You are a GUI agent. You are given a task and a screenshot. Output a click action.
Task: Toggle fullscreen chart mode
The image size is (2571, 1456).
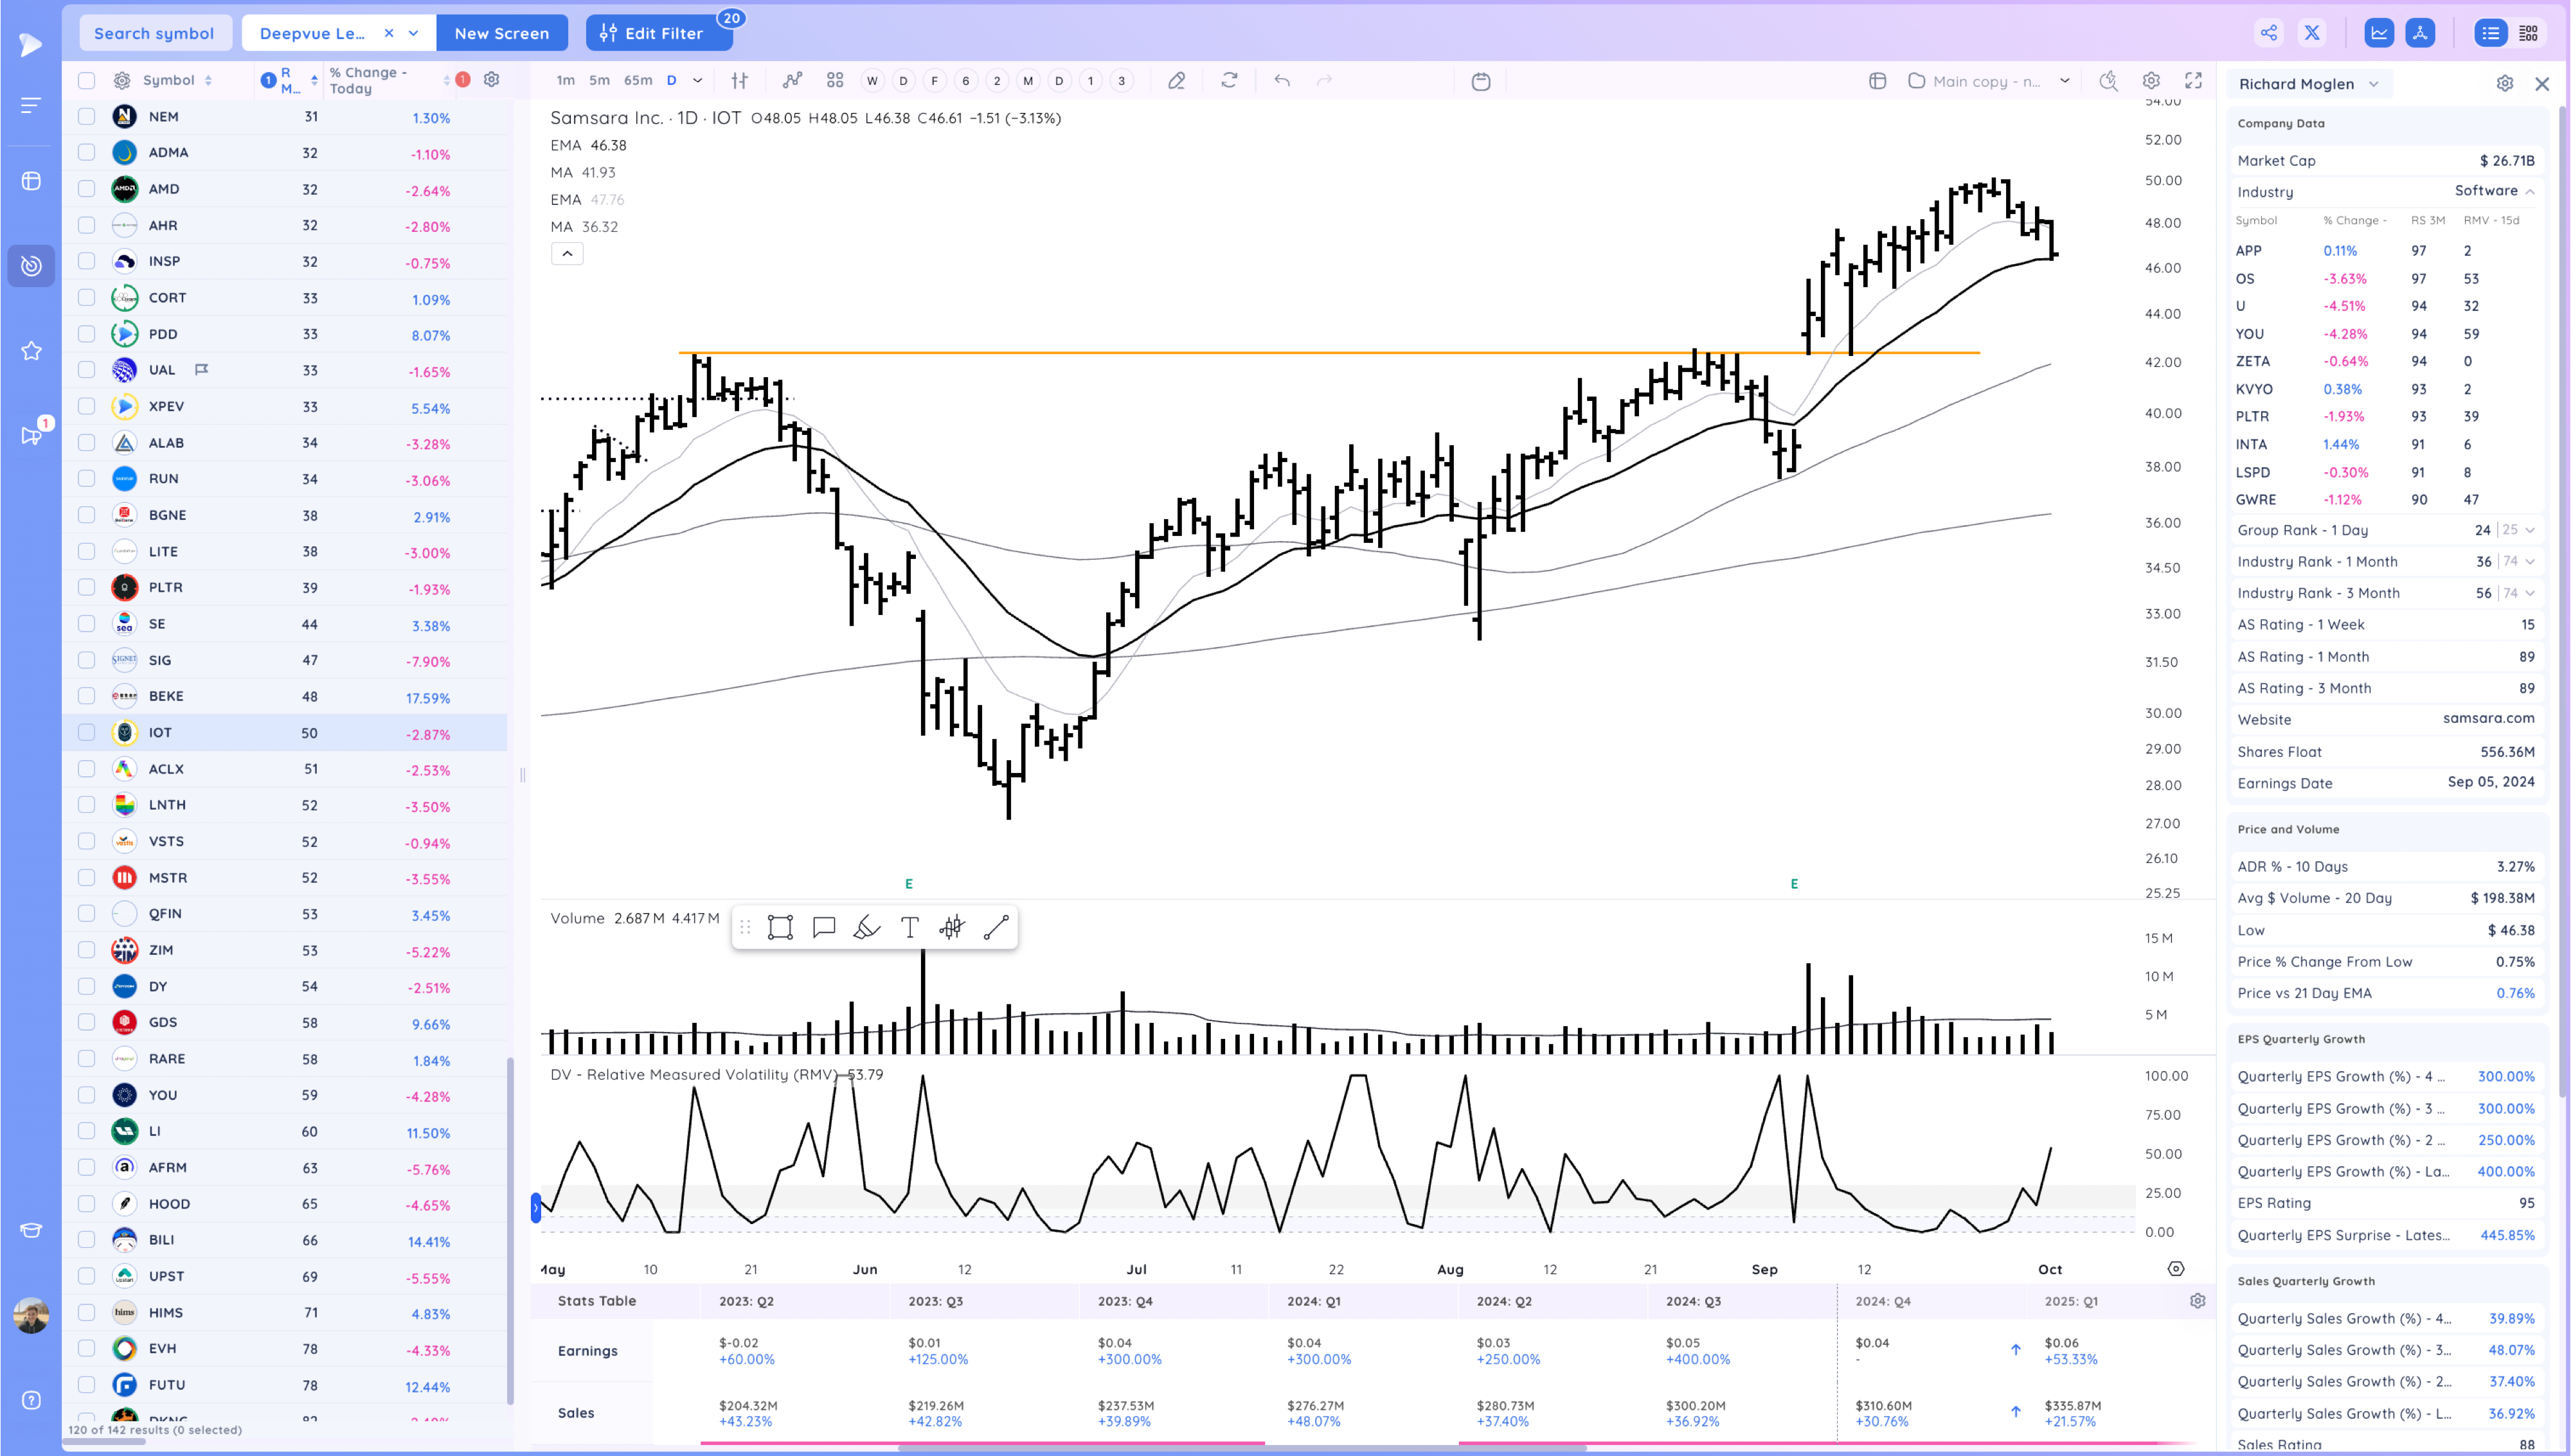2193,80
